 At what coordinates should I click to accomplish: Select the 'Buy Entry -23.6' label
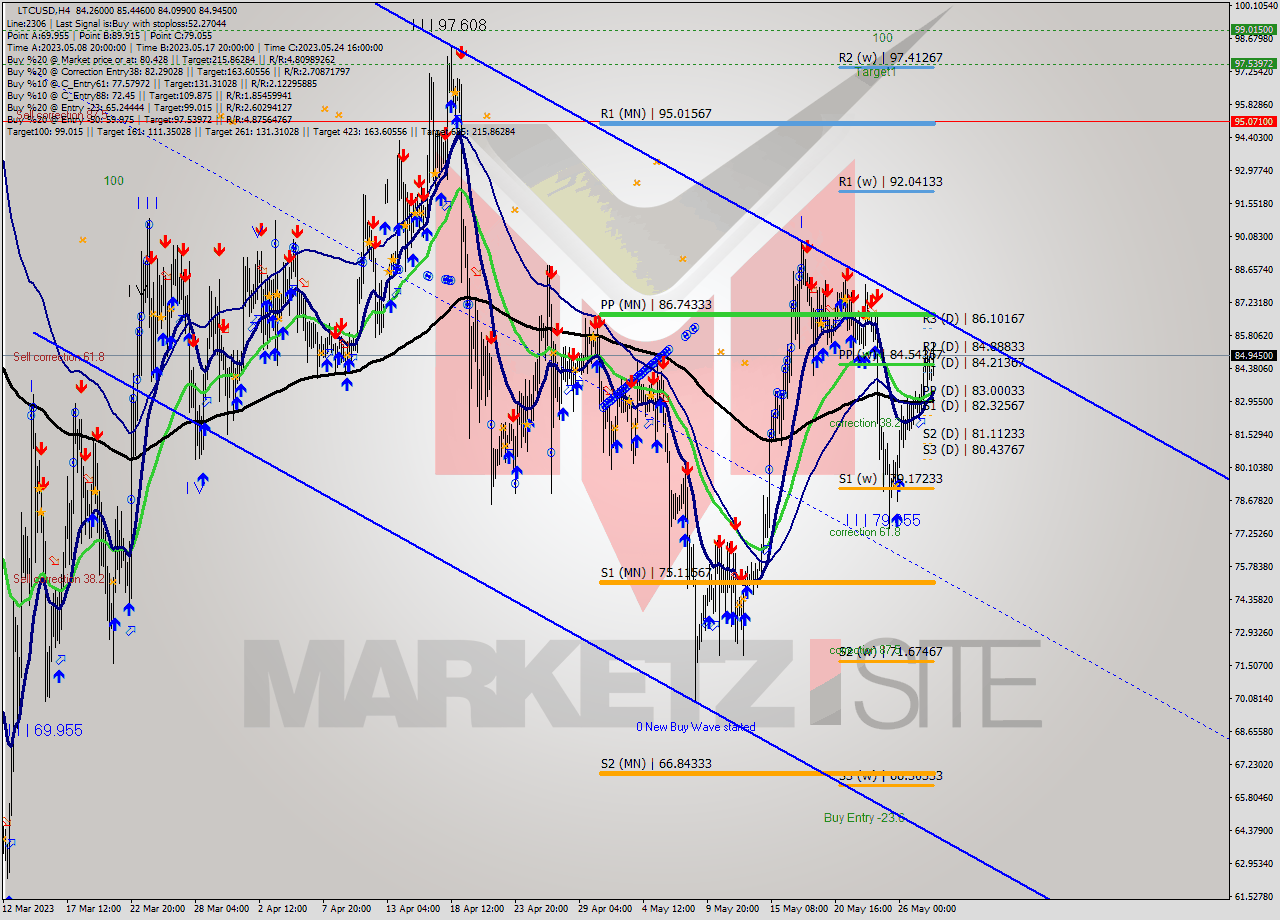point(864,818)
